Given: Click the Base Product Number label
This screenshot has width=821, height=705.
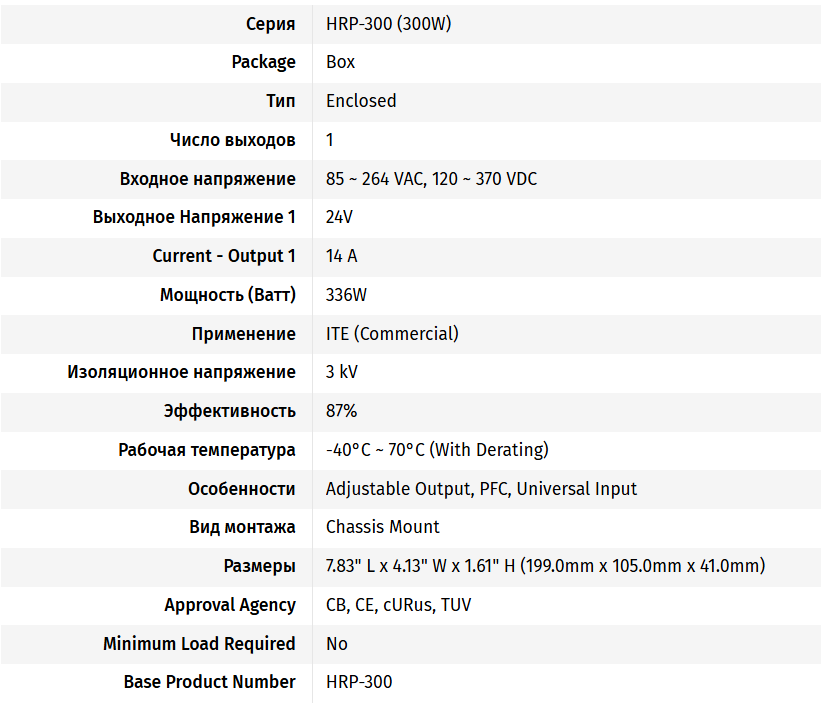Looking at the screenshot, I should tap(209, 682).
